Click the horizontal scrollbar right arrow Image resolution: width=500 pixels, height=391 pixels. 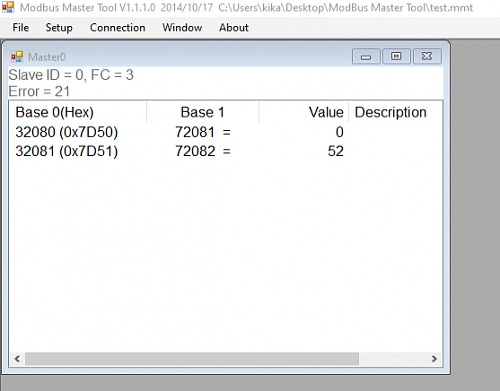pos(434,359)
